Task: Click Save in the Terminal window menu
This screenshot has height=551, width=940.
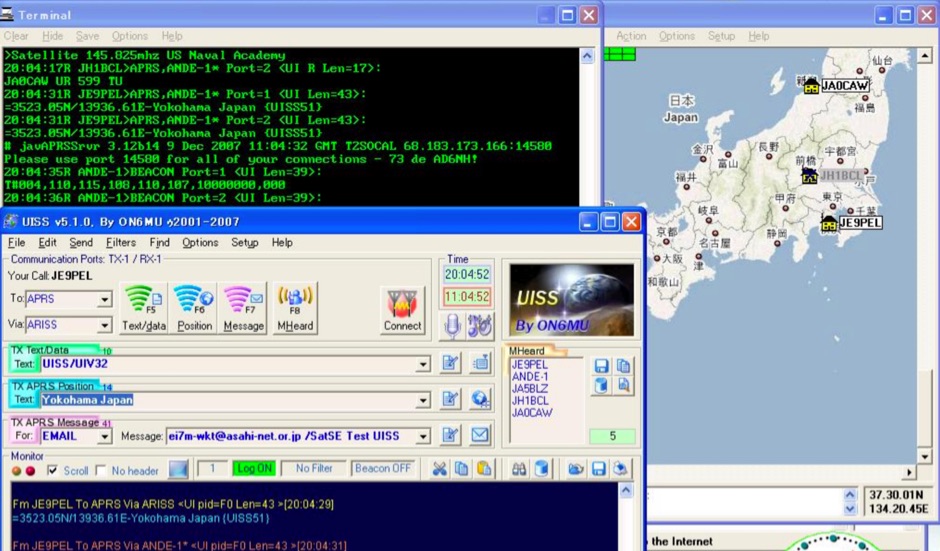Action: (88, 36)
